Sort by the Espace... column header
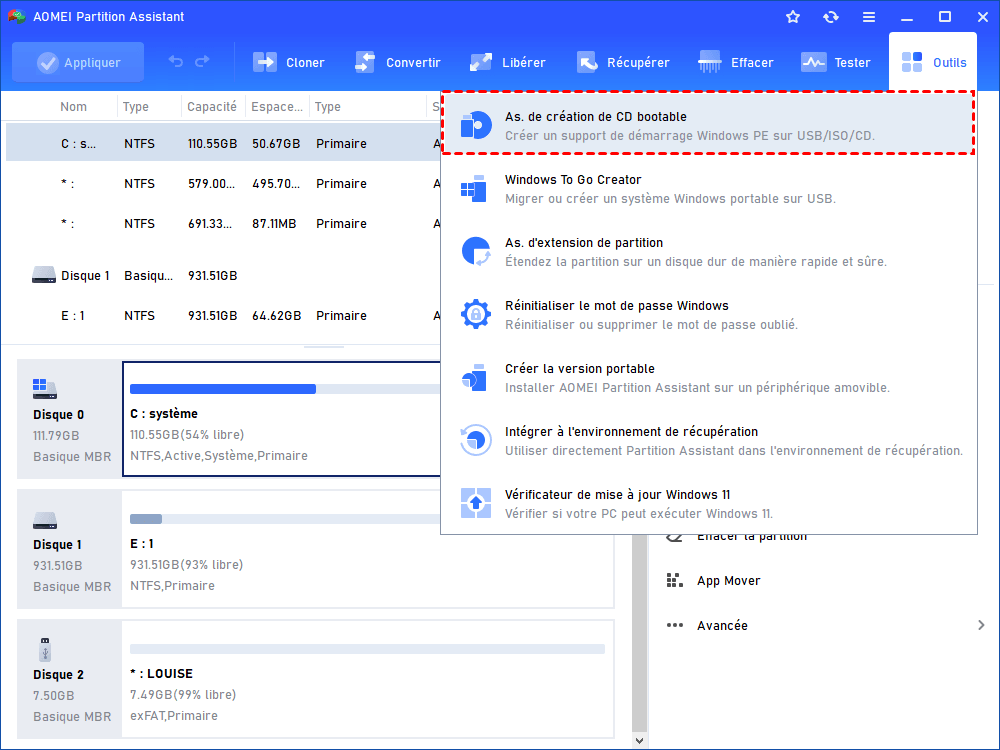This screenshot has height=750, width=1000. tap(277, 107)
